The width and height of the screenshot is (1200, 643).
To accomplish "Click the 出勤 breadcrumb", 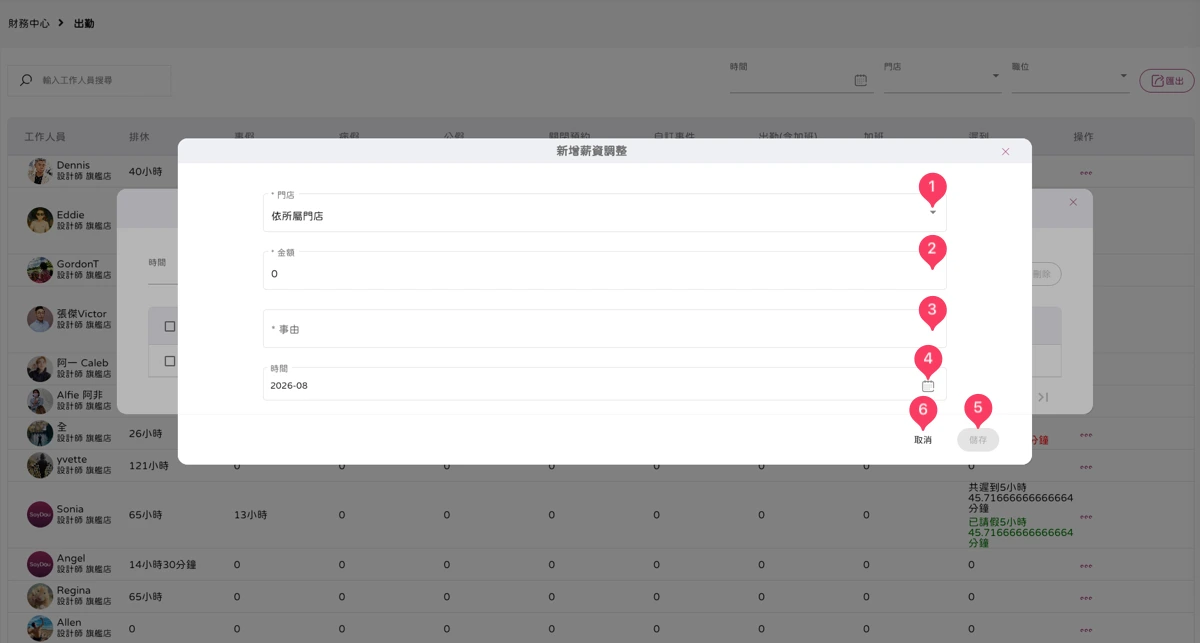I will (84, 23).
